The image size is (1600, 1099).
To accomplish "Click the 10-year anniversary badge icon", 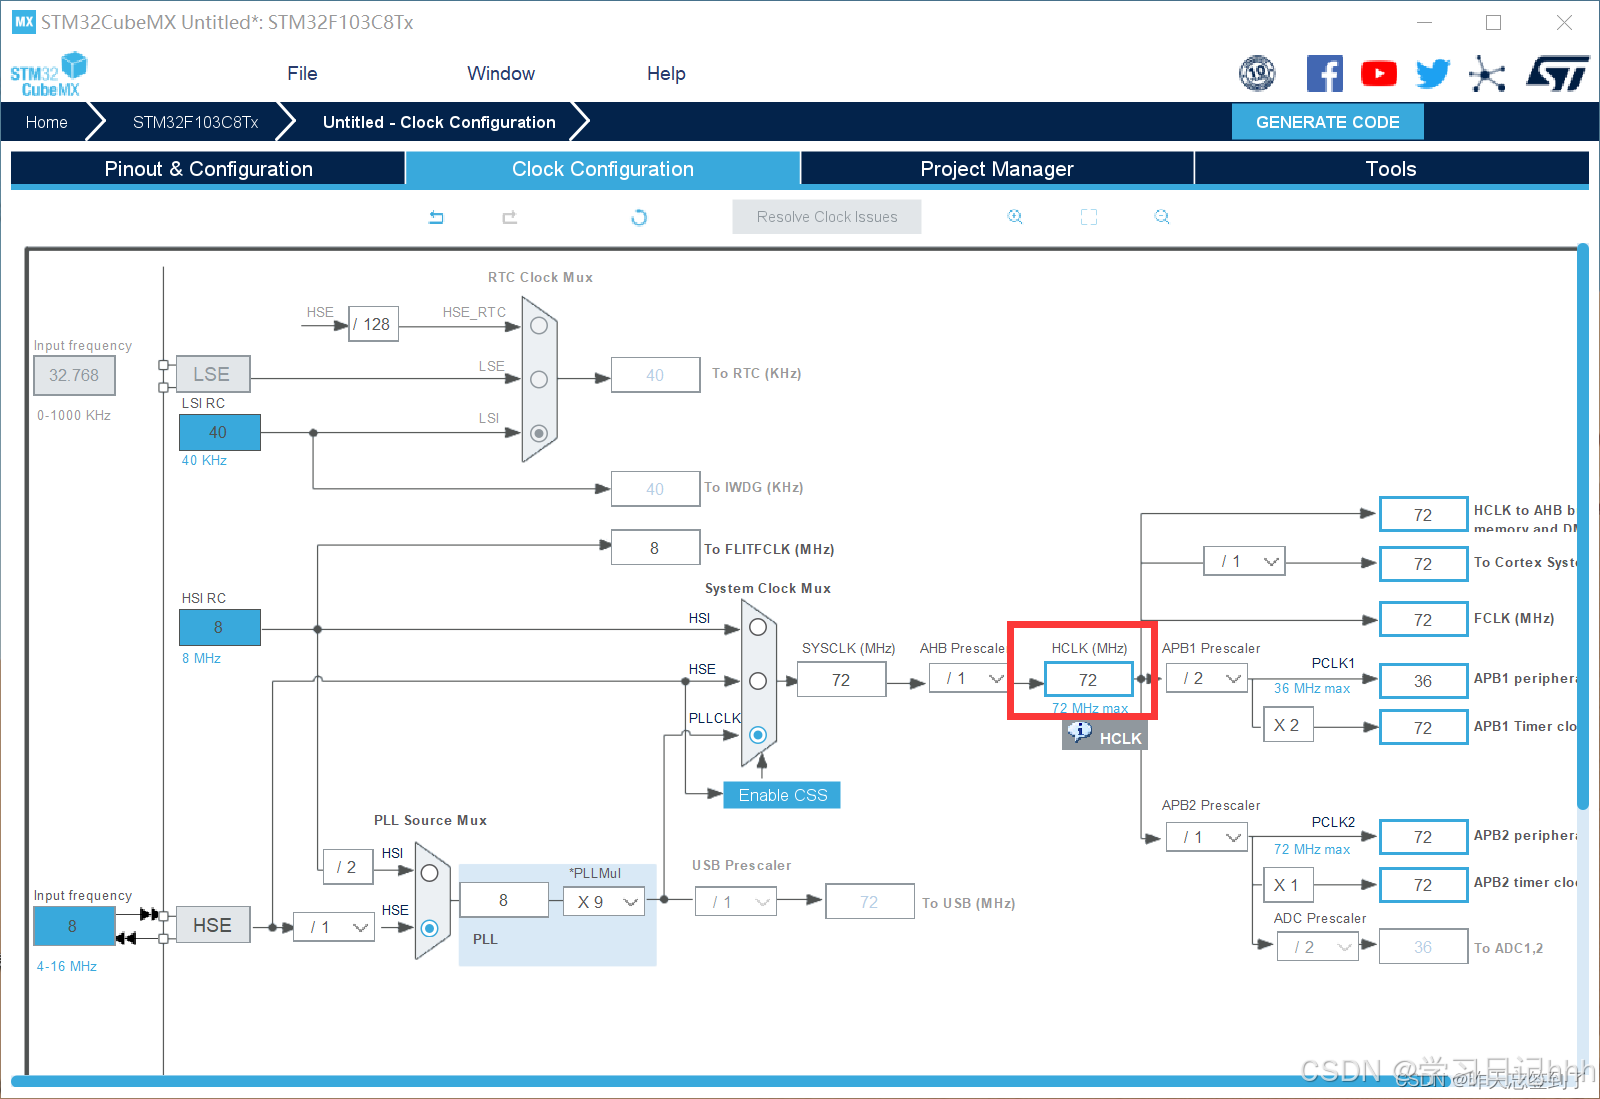I will (1258, 74).
